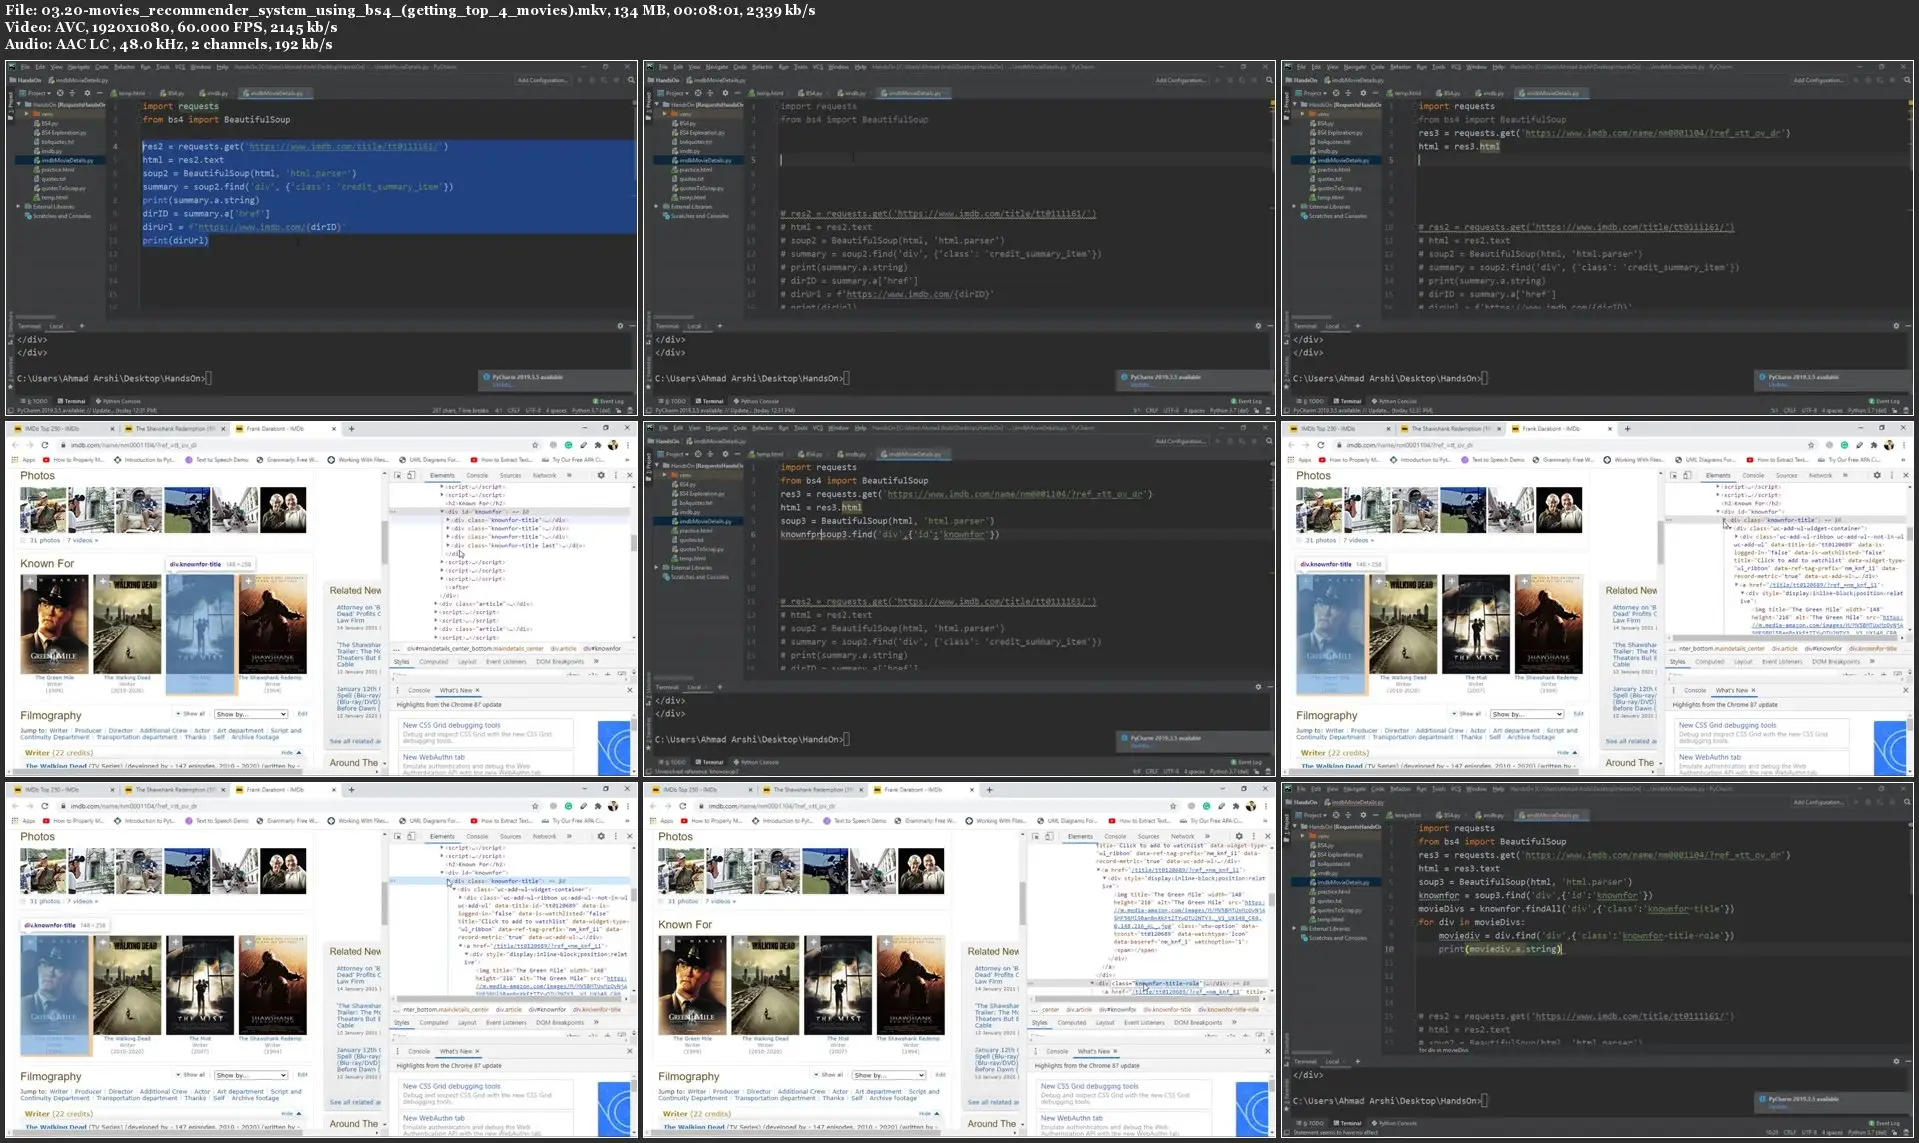The image size is (1919, 1143).
Task: Switch to 'IMDb Top 250' tab, Mist-highlighted Chrome frame
Action: pyautogui.click(x=66, y=428)
